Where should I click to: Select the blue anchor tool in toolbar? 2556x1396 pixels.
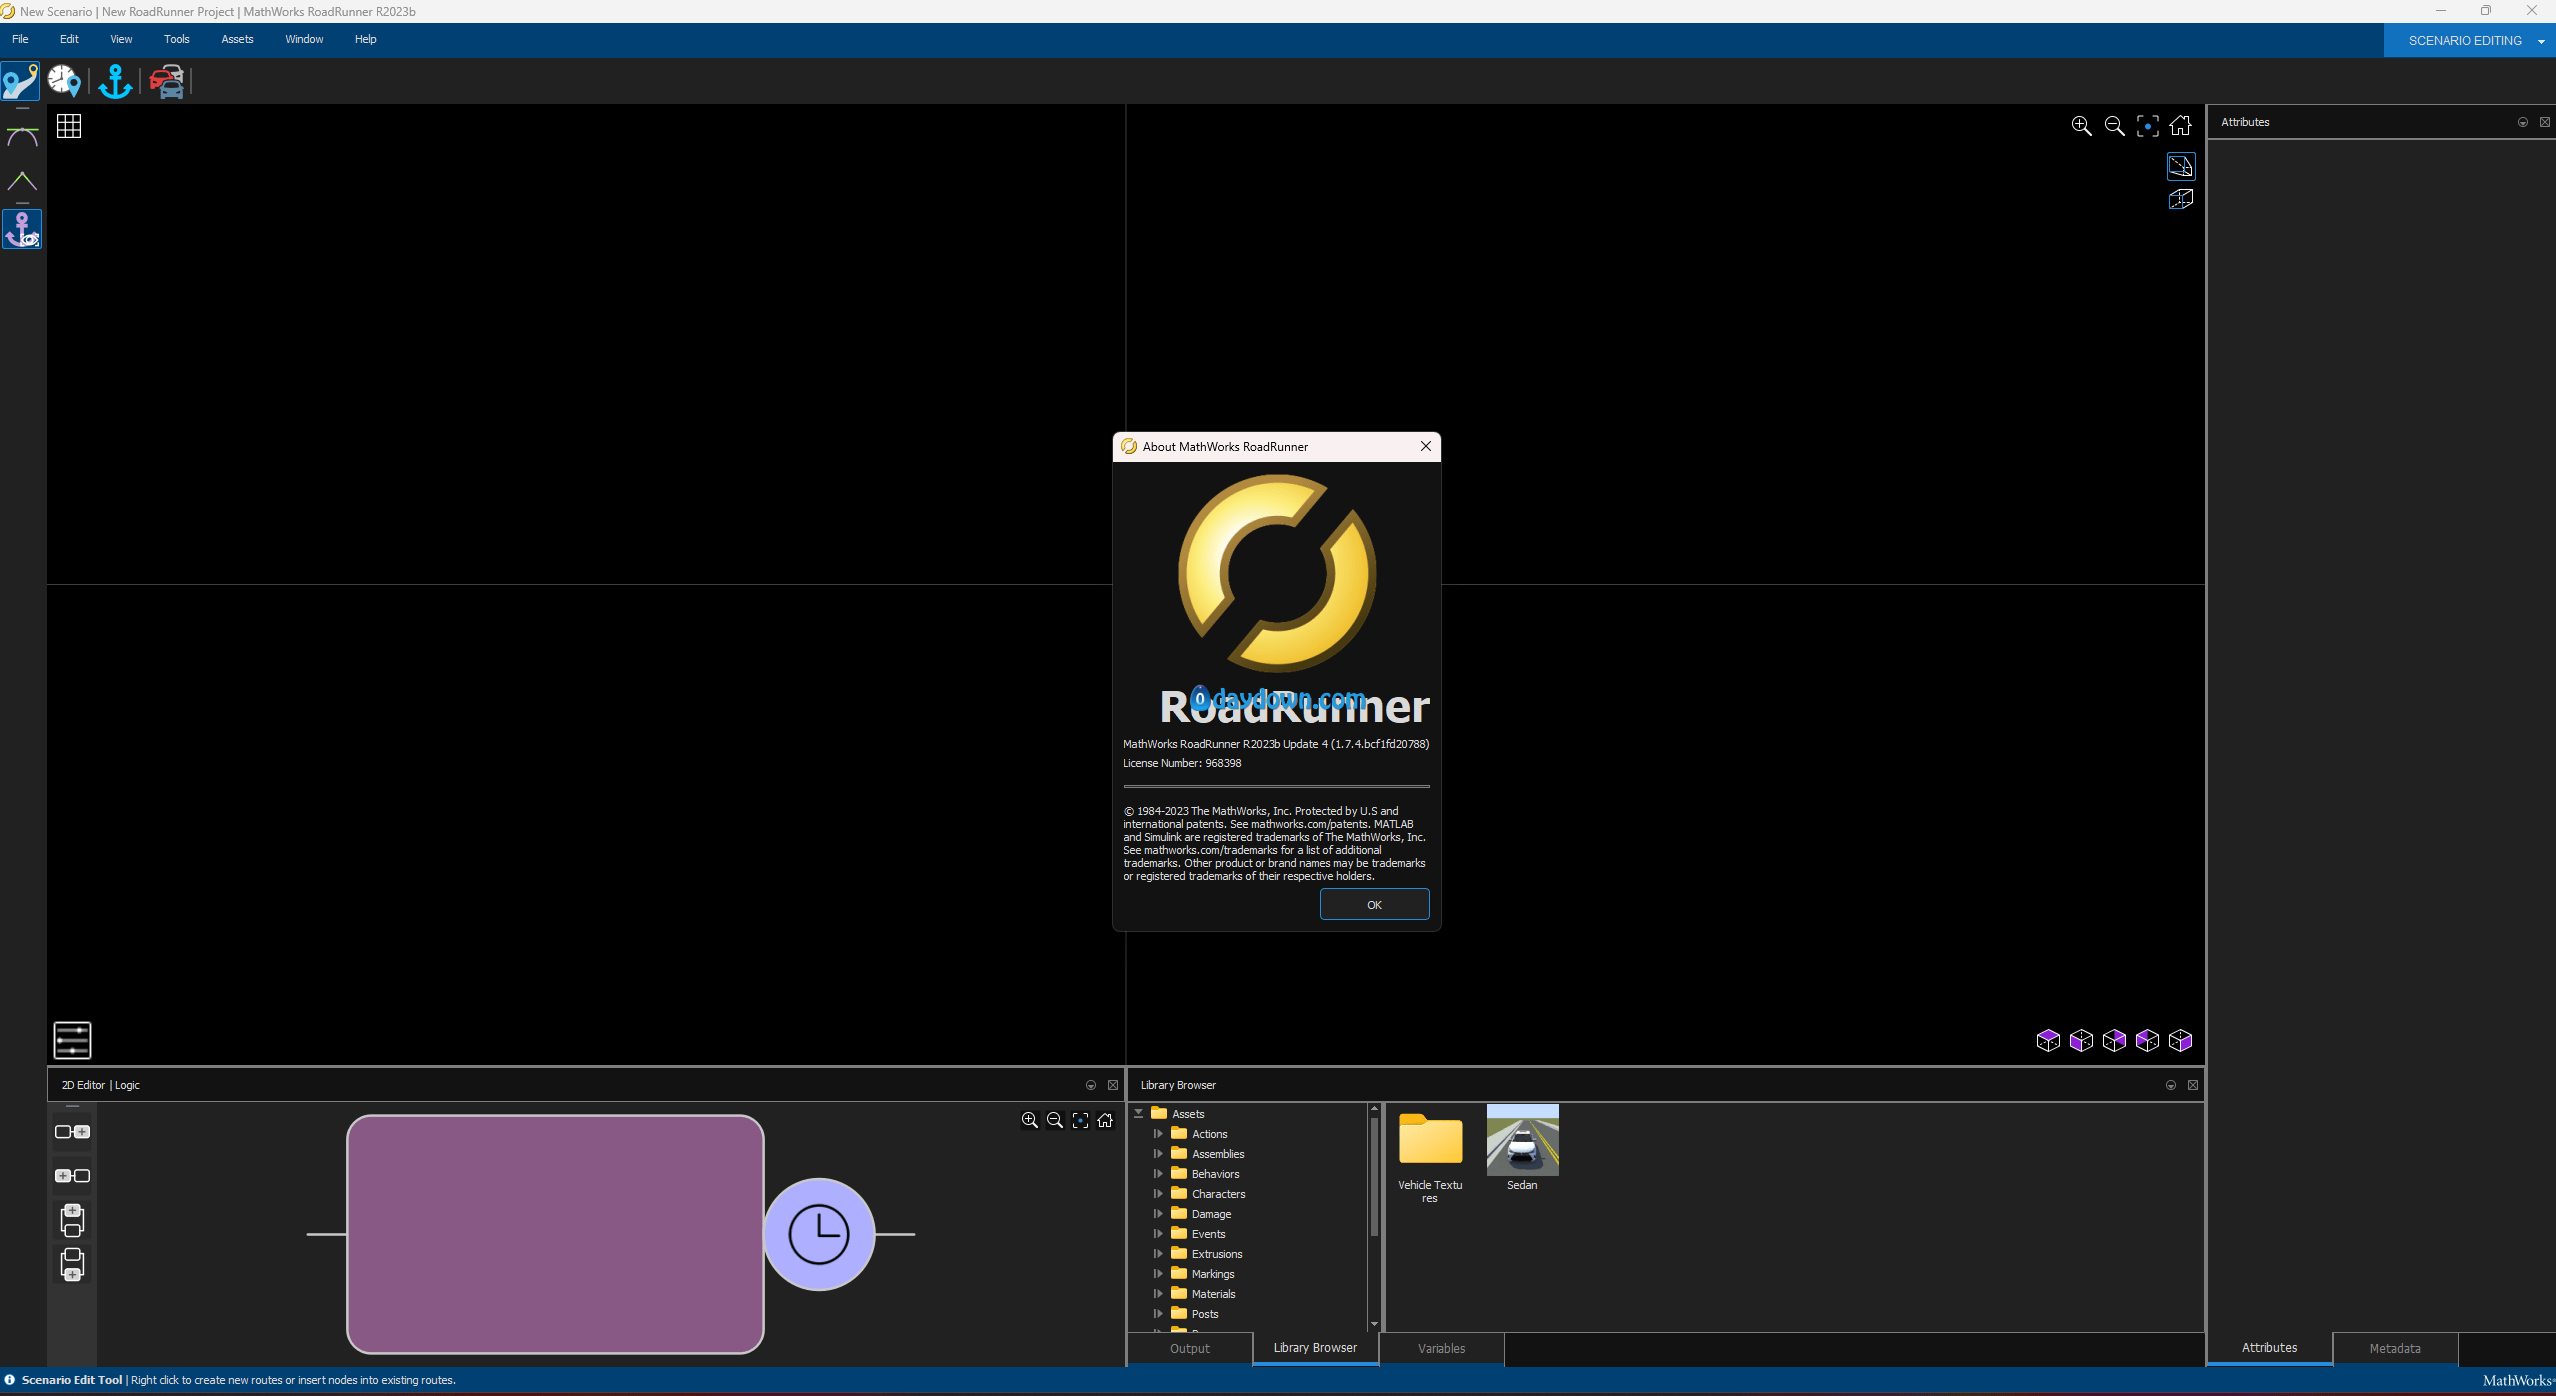point(116,81)
